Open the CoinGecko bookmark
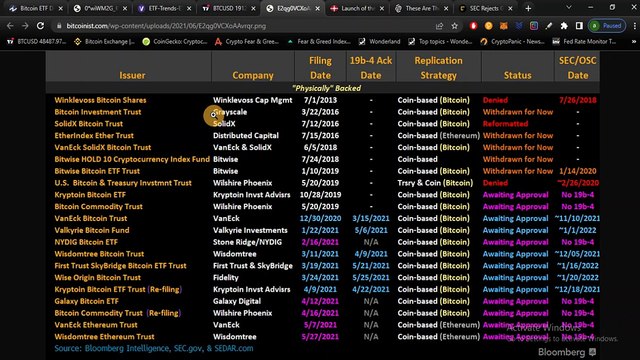 pos(175,42)
